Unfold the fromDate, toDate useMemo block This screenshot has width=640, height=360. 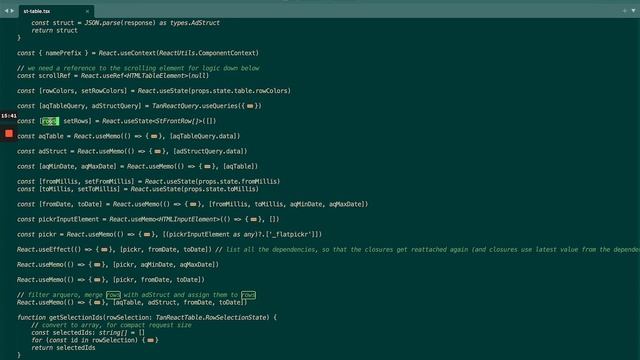193,204
